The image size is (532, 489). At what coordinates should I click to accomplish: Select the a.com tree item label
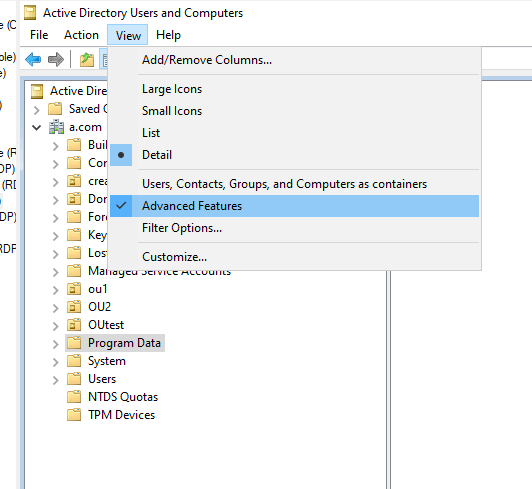click(x=85, y=127)
